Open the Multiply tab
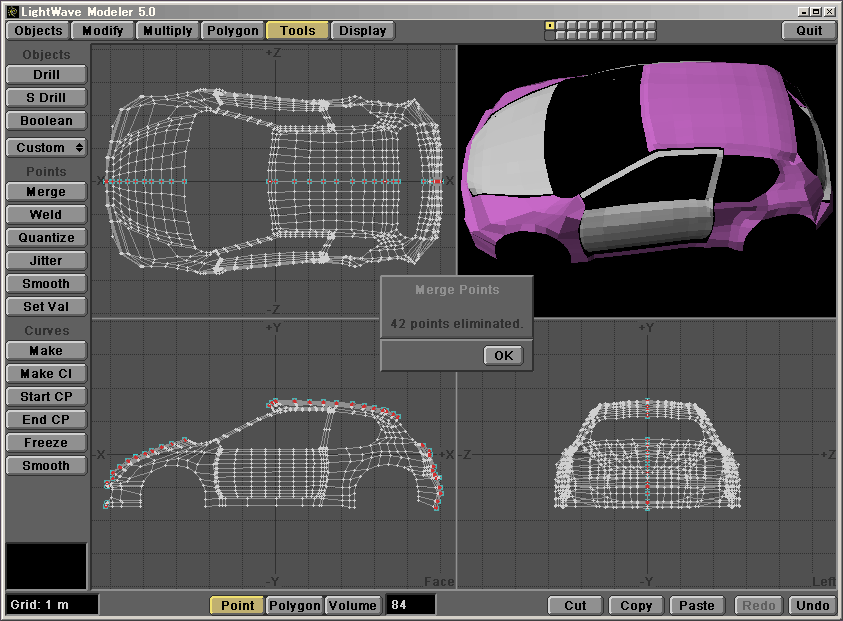 [x=167, y=31]
